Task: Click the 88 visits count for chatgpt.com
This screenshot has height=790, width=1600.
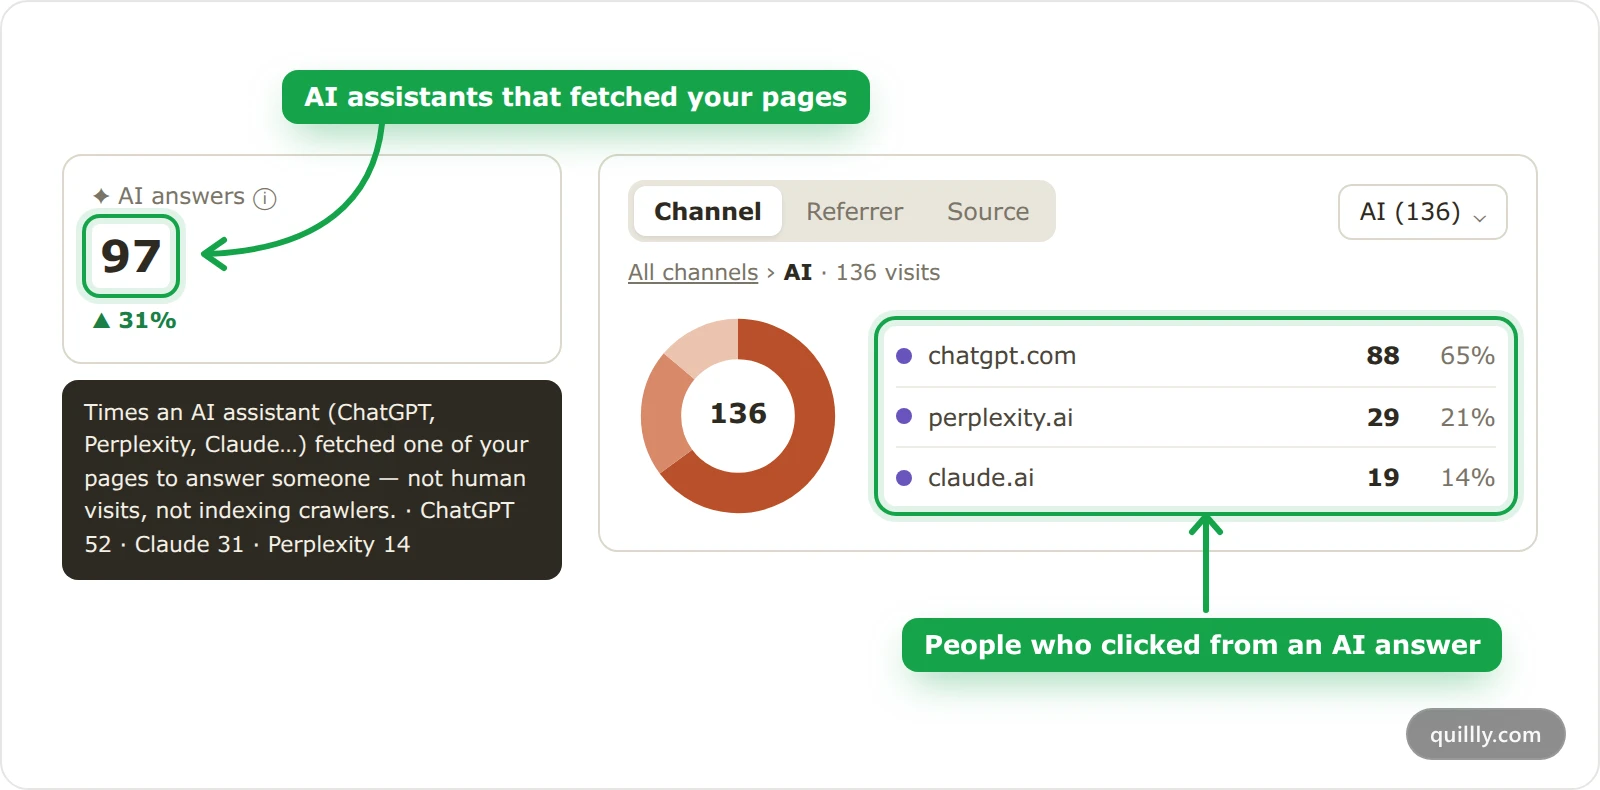Action: 1383,356
